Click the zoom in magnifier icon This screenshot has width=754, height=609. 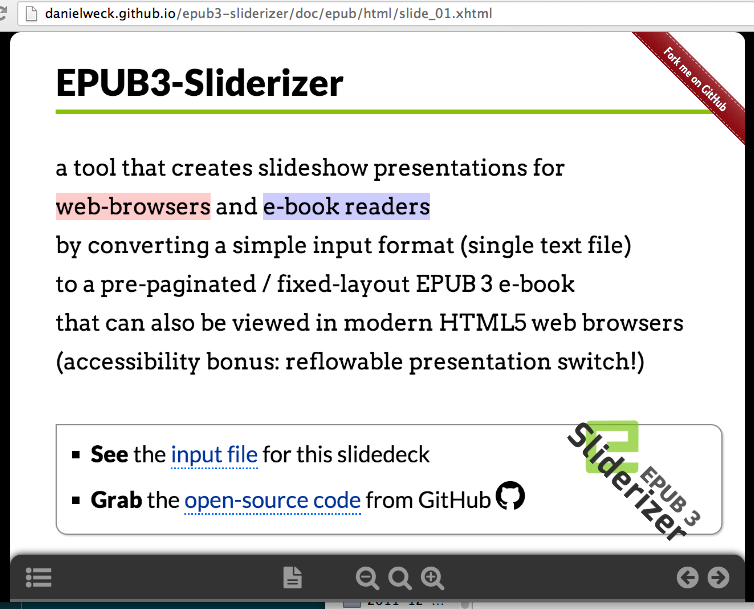[x=432, y=578]
